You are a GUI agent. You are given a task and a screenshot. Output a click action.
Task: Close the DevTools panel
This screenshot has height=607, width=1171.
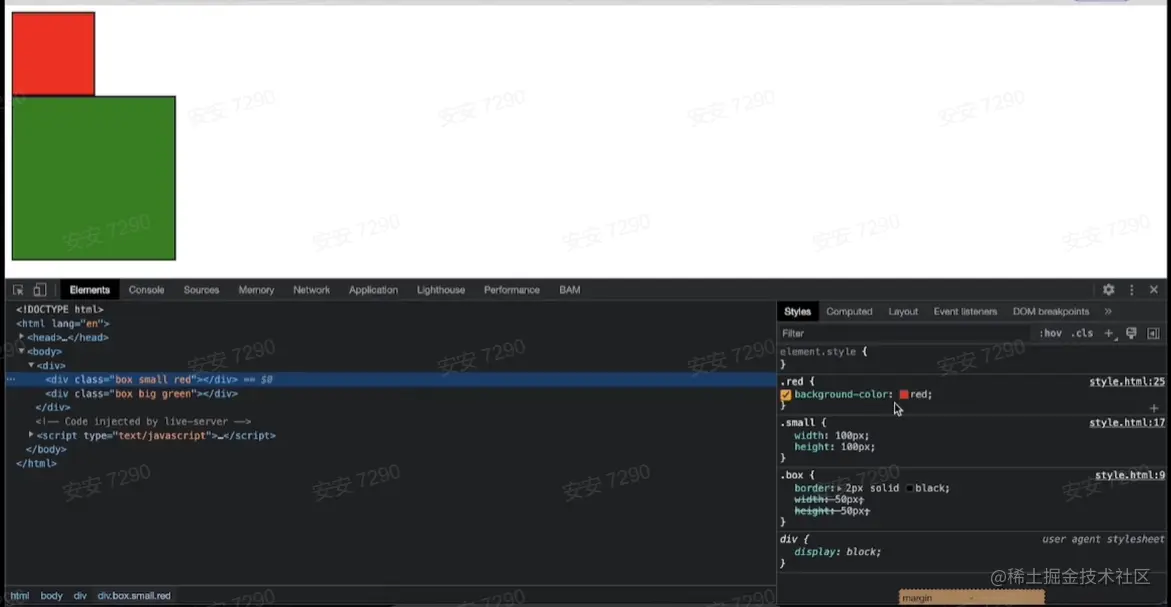(x=1154, y=290)
